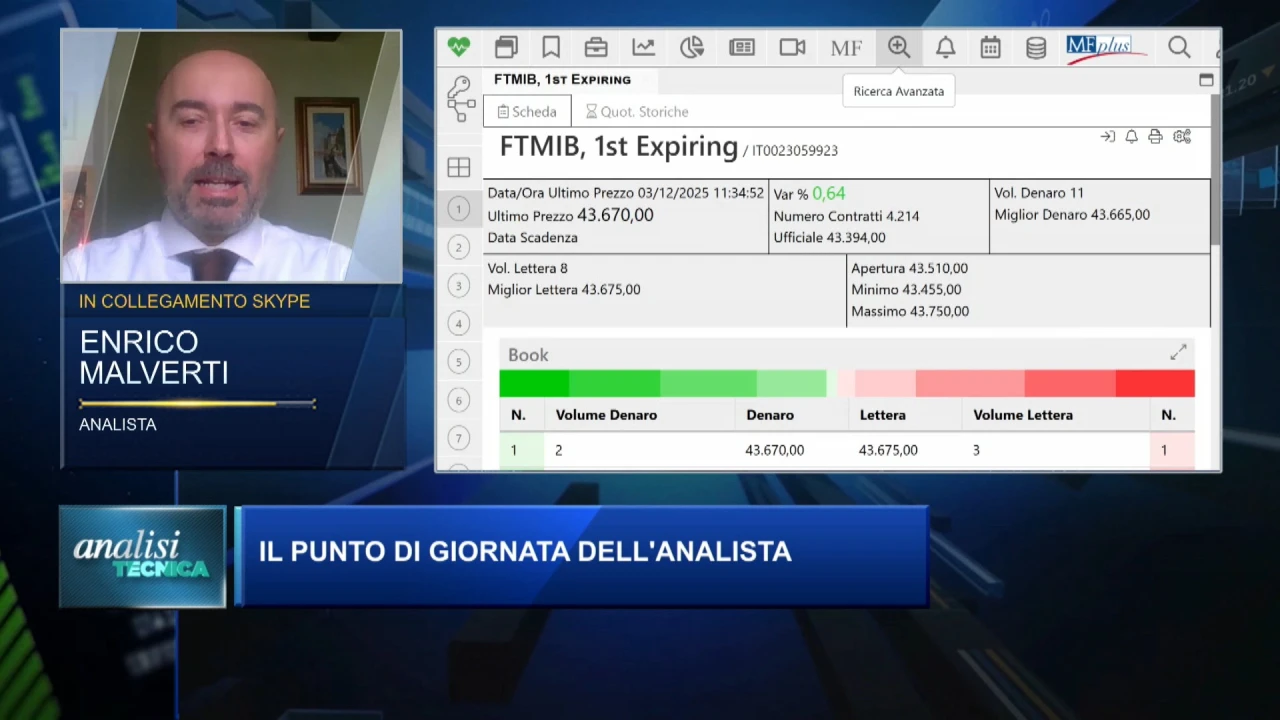This screenshot has height=720, width=1280.
Task: Click the Ricerca Avanzata magnifier icon
Action: (899, 47)
